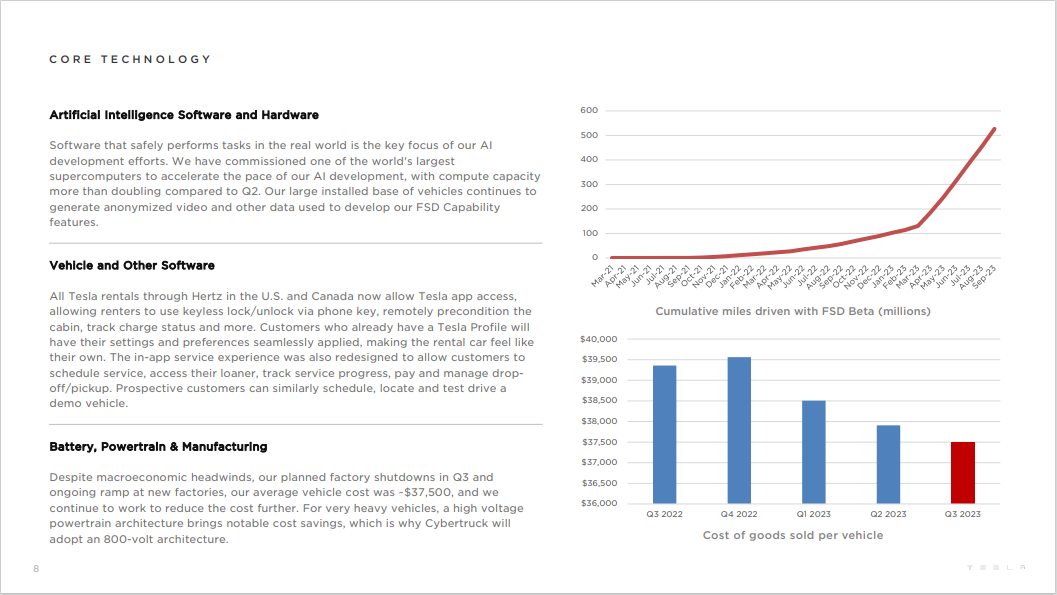Select the Artificial Intelligence Software and Hardware heading

tap(184, 115)
